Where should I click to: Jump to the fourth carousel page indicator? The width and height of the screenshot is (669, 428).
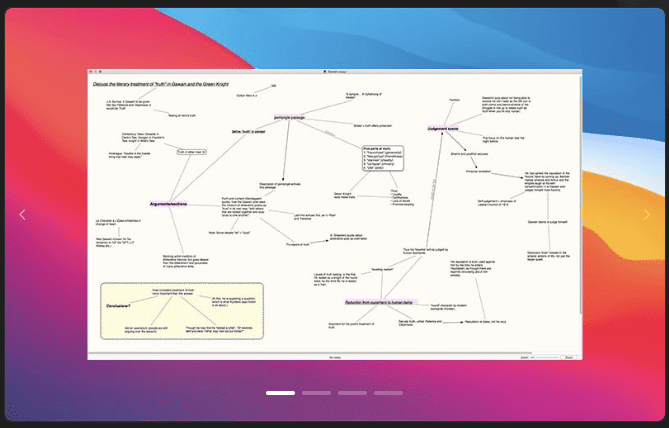388,393
